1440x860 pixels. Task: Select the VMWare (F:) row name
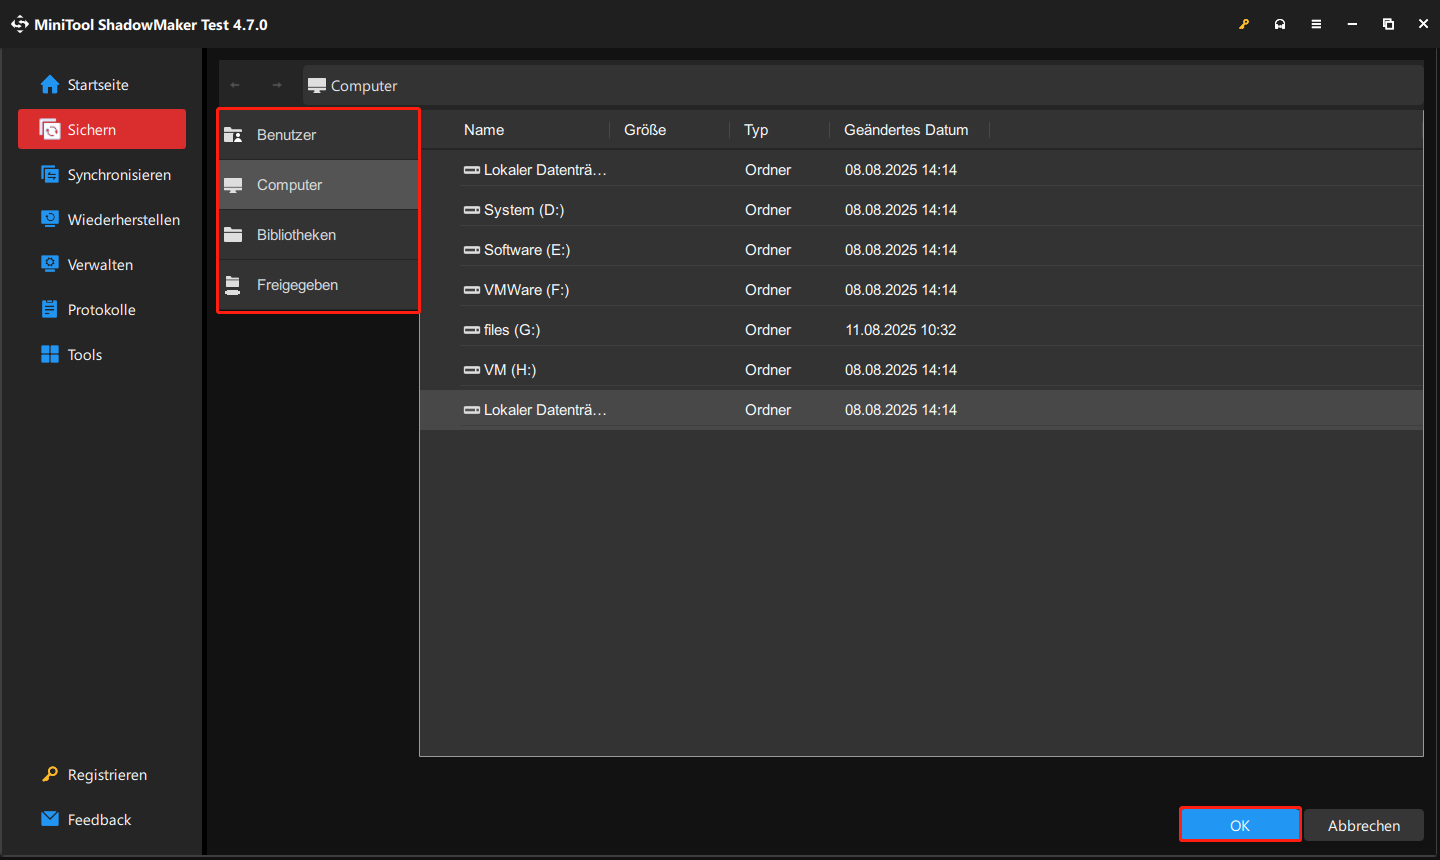tap(526, 290)
